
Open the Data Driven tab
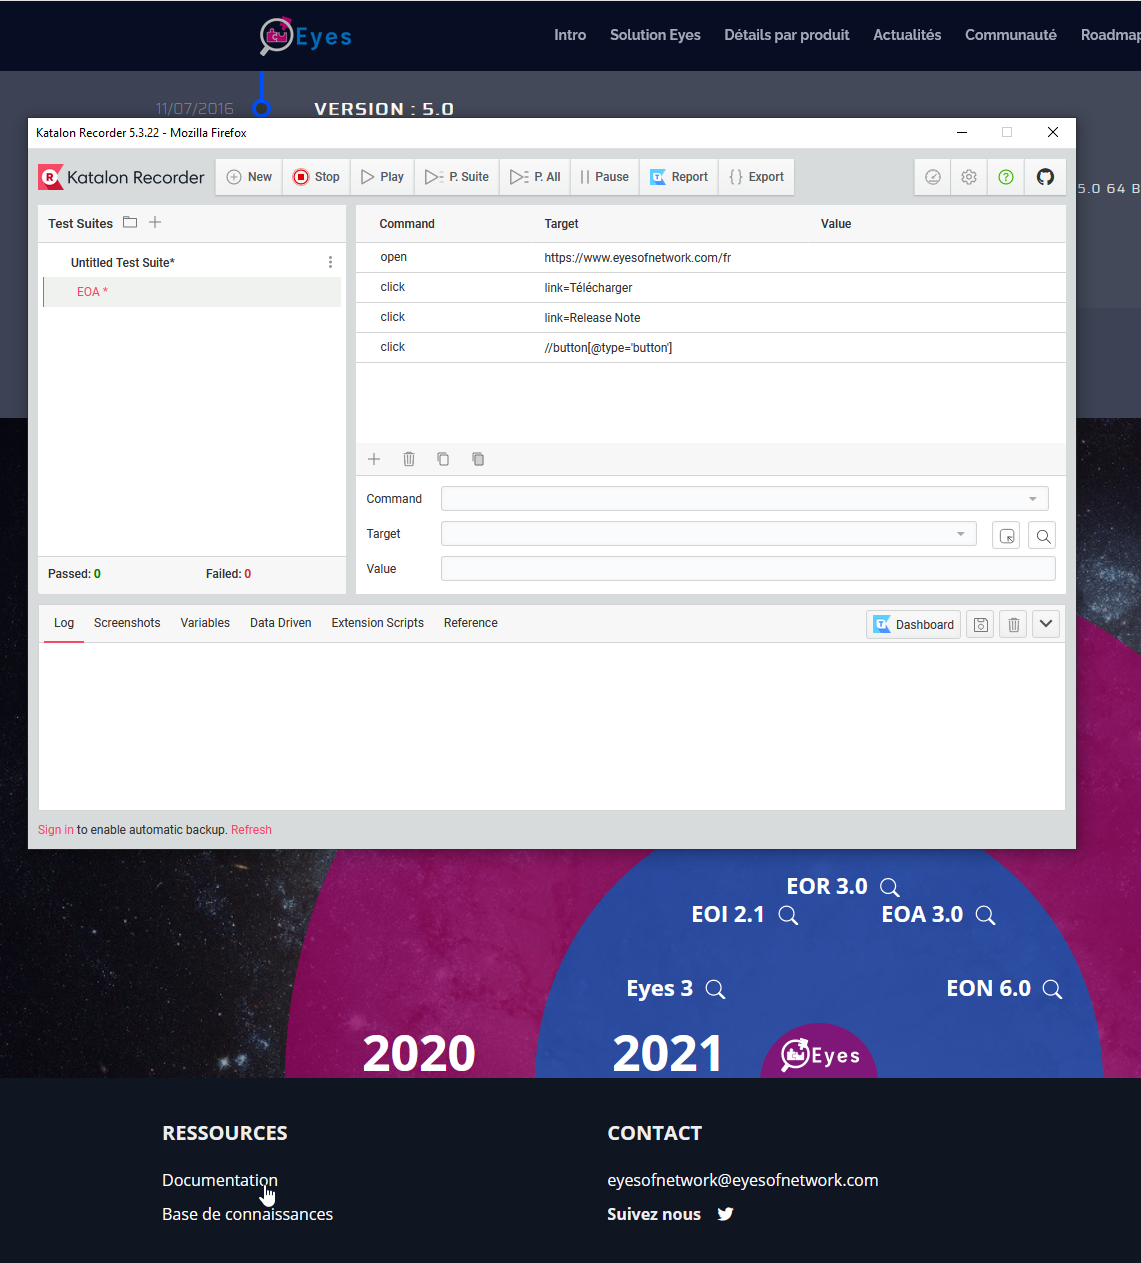pos(281,623)
